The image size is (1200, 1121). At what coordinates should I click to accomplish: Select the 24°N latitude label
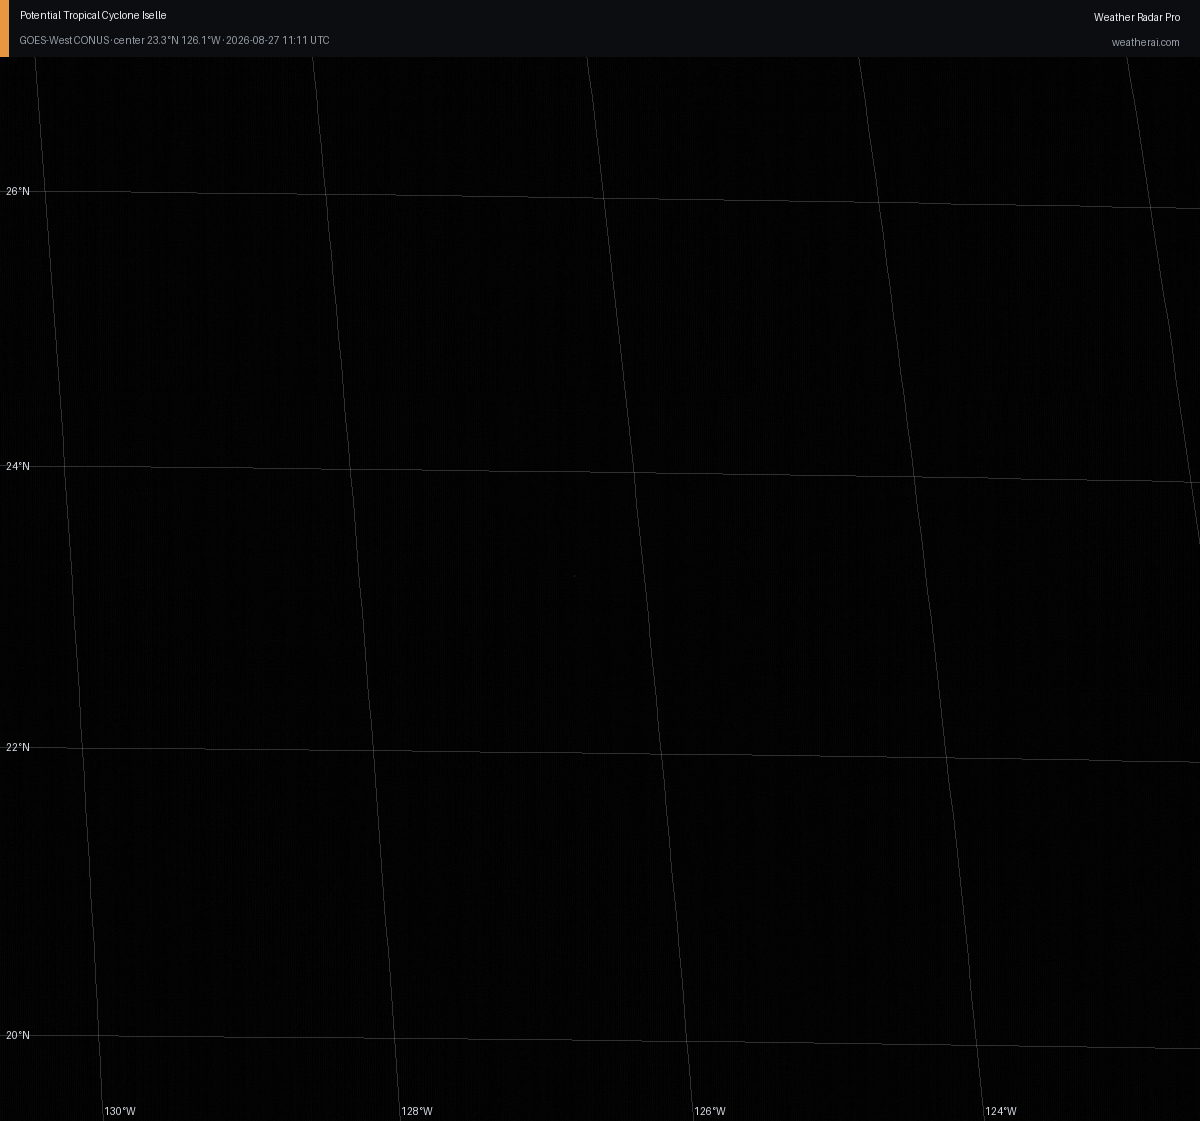click(18, 466)
